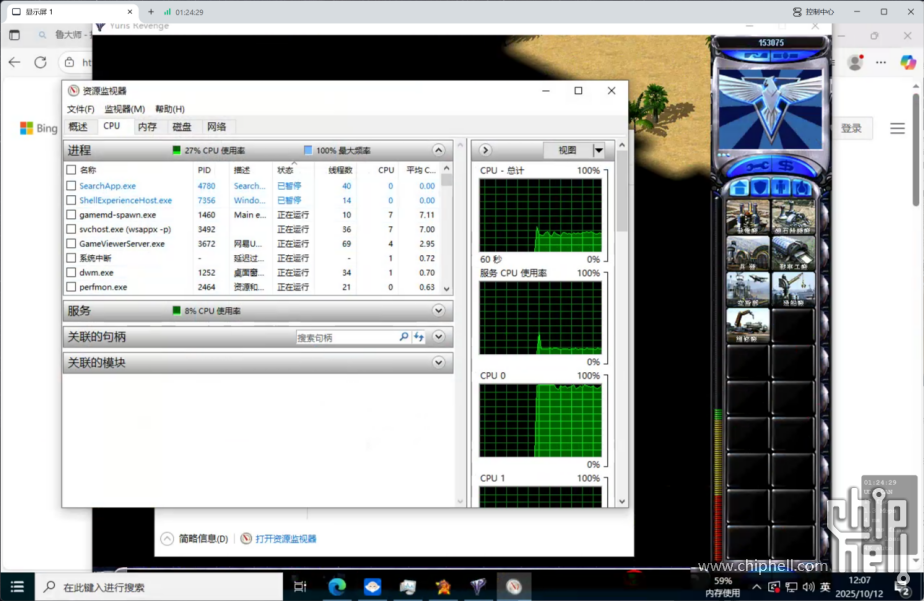This screenshot has height=601, width=924.
Task: Click the sell dollar icon in game sidebar
Action: click(786, 165)
